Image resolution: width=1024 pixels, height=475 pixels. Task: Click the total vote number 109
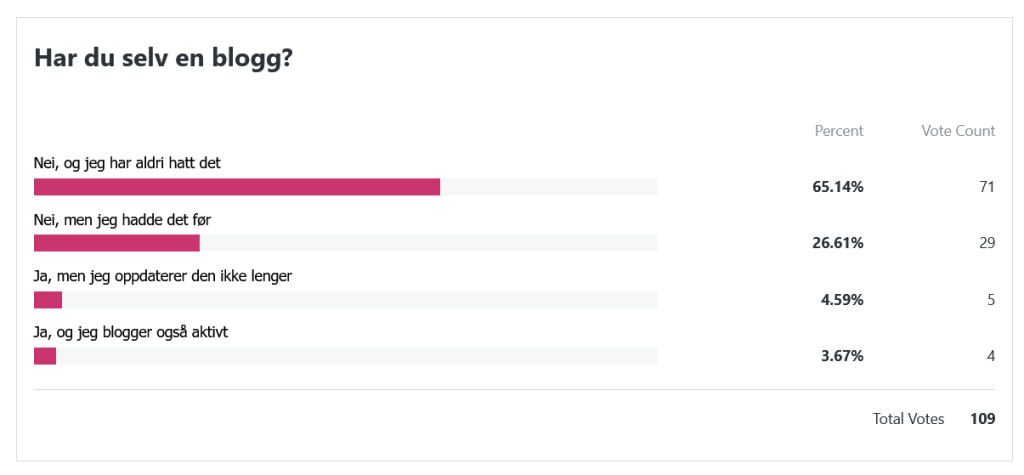982,419
